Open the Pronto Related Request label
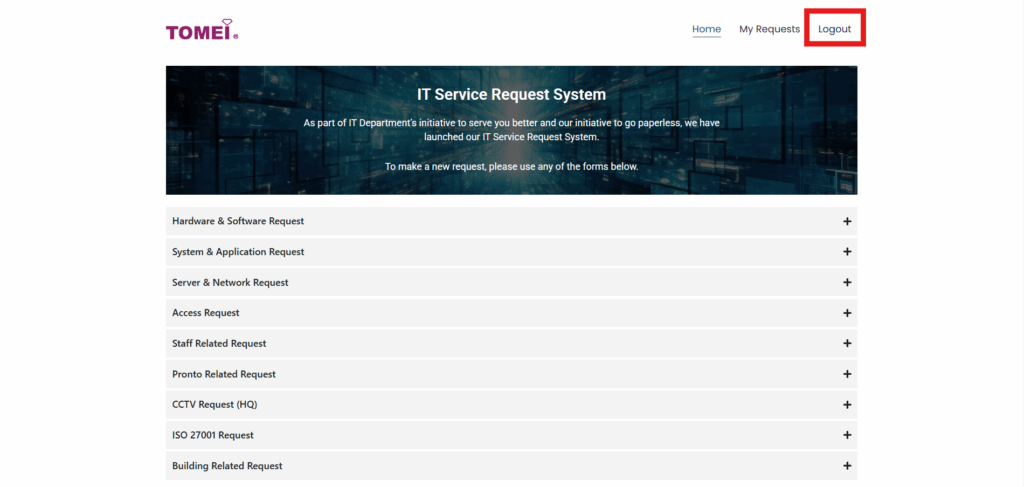Screen dimensions: 1024x487 pos(224,374)
